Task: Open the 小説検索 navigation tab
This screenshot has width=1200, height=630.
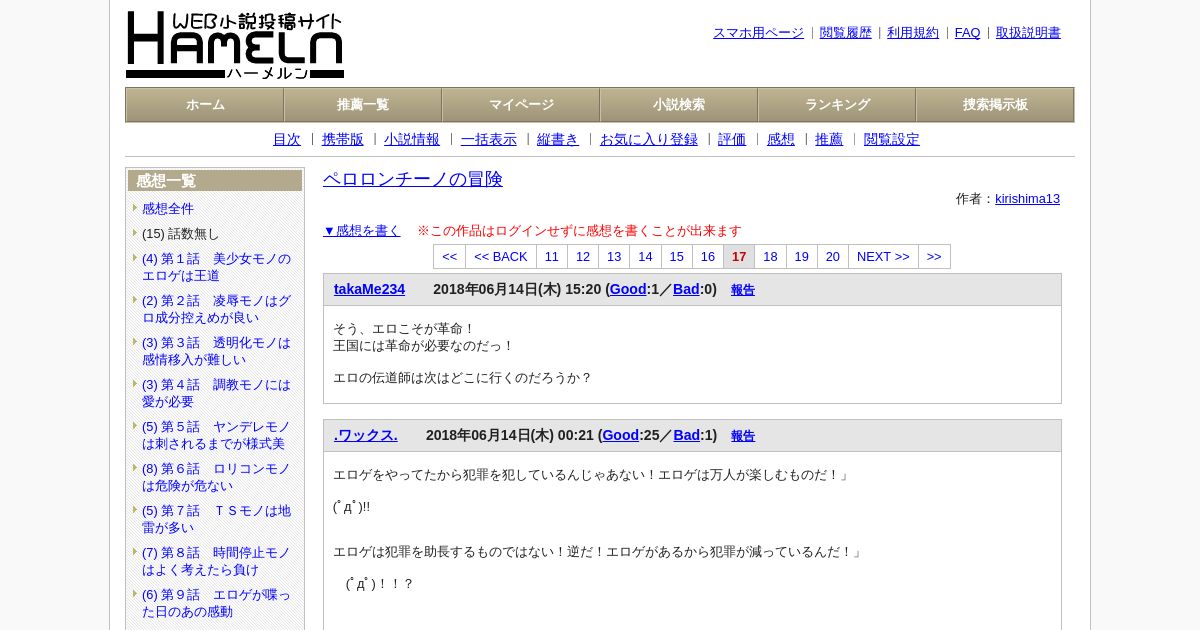Action: [x=679, y=105]
